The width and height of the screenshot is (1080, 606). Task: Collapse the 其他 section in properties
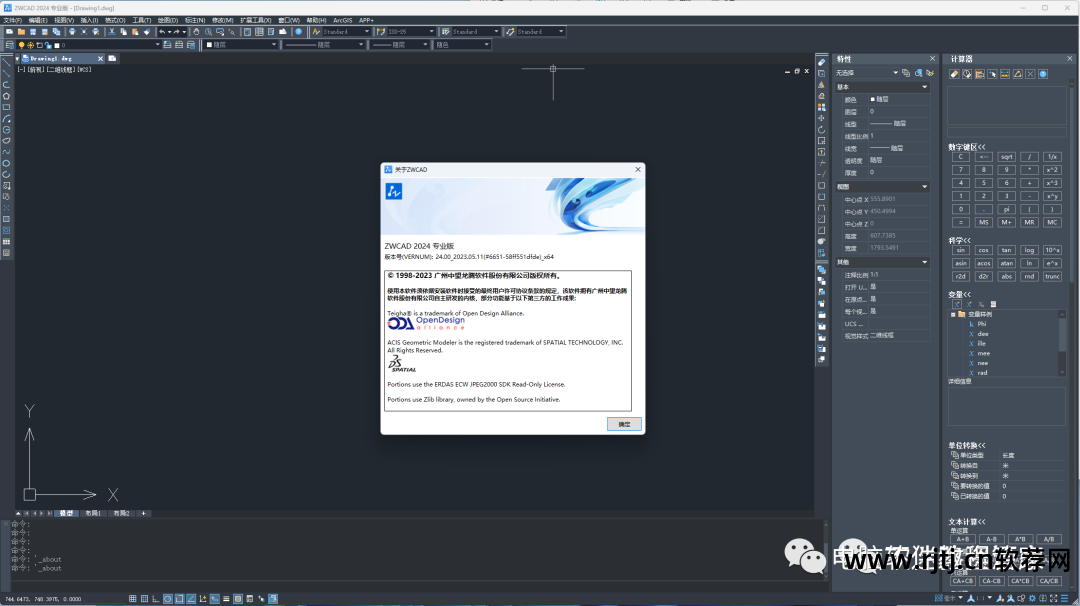coord(924,262)
